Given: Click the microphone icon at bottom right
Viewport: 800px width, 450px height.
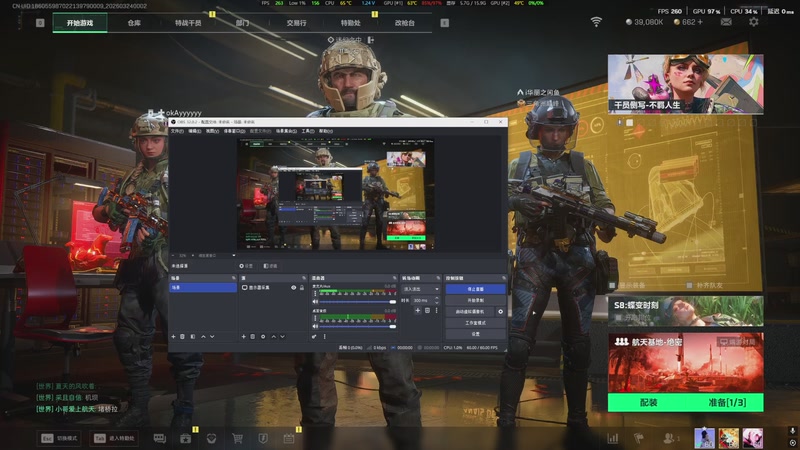Looking at the screenshot, I should pos(792,431).
